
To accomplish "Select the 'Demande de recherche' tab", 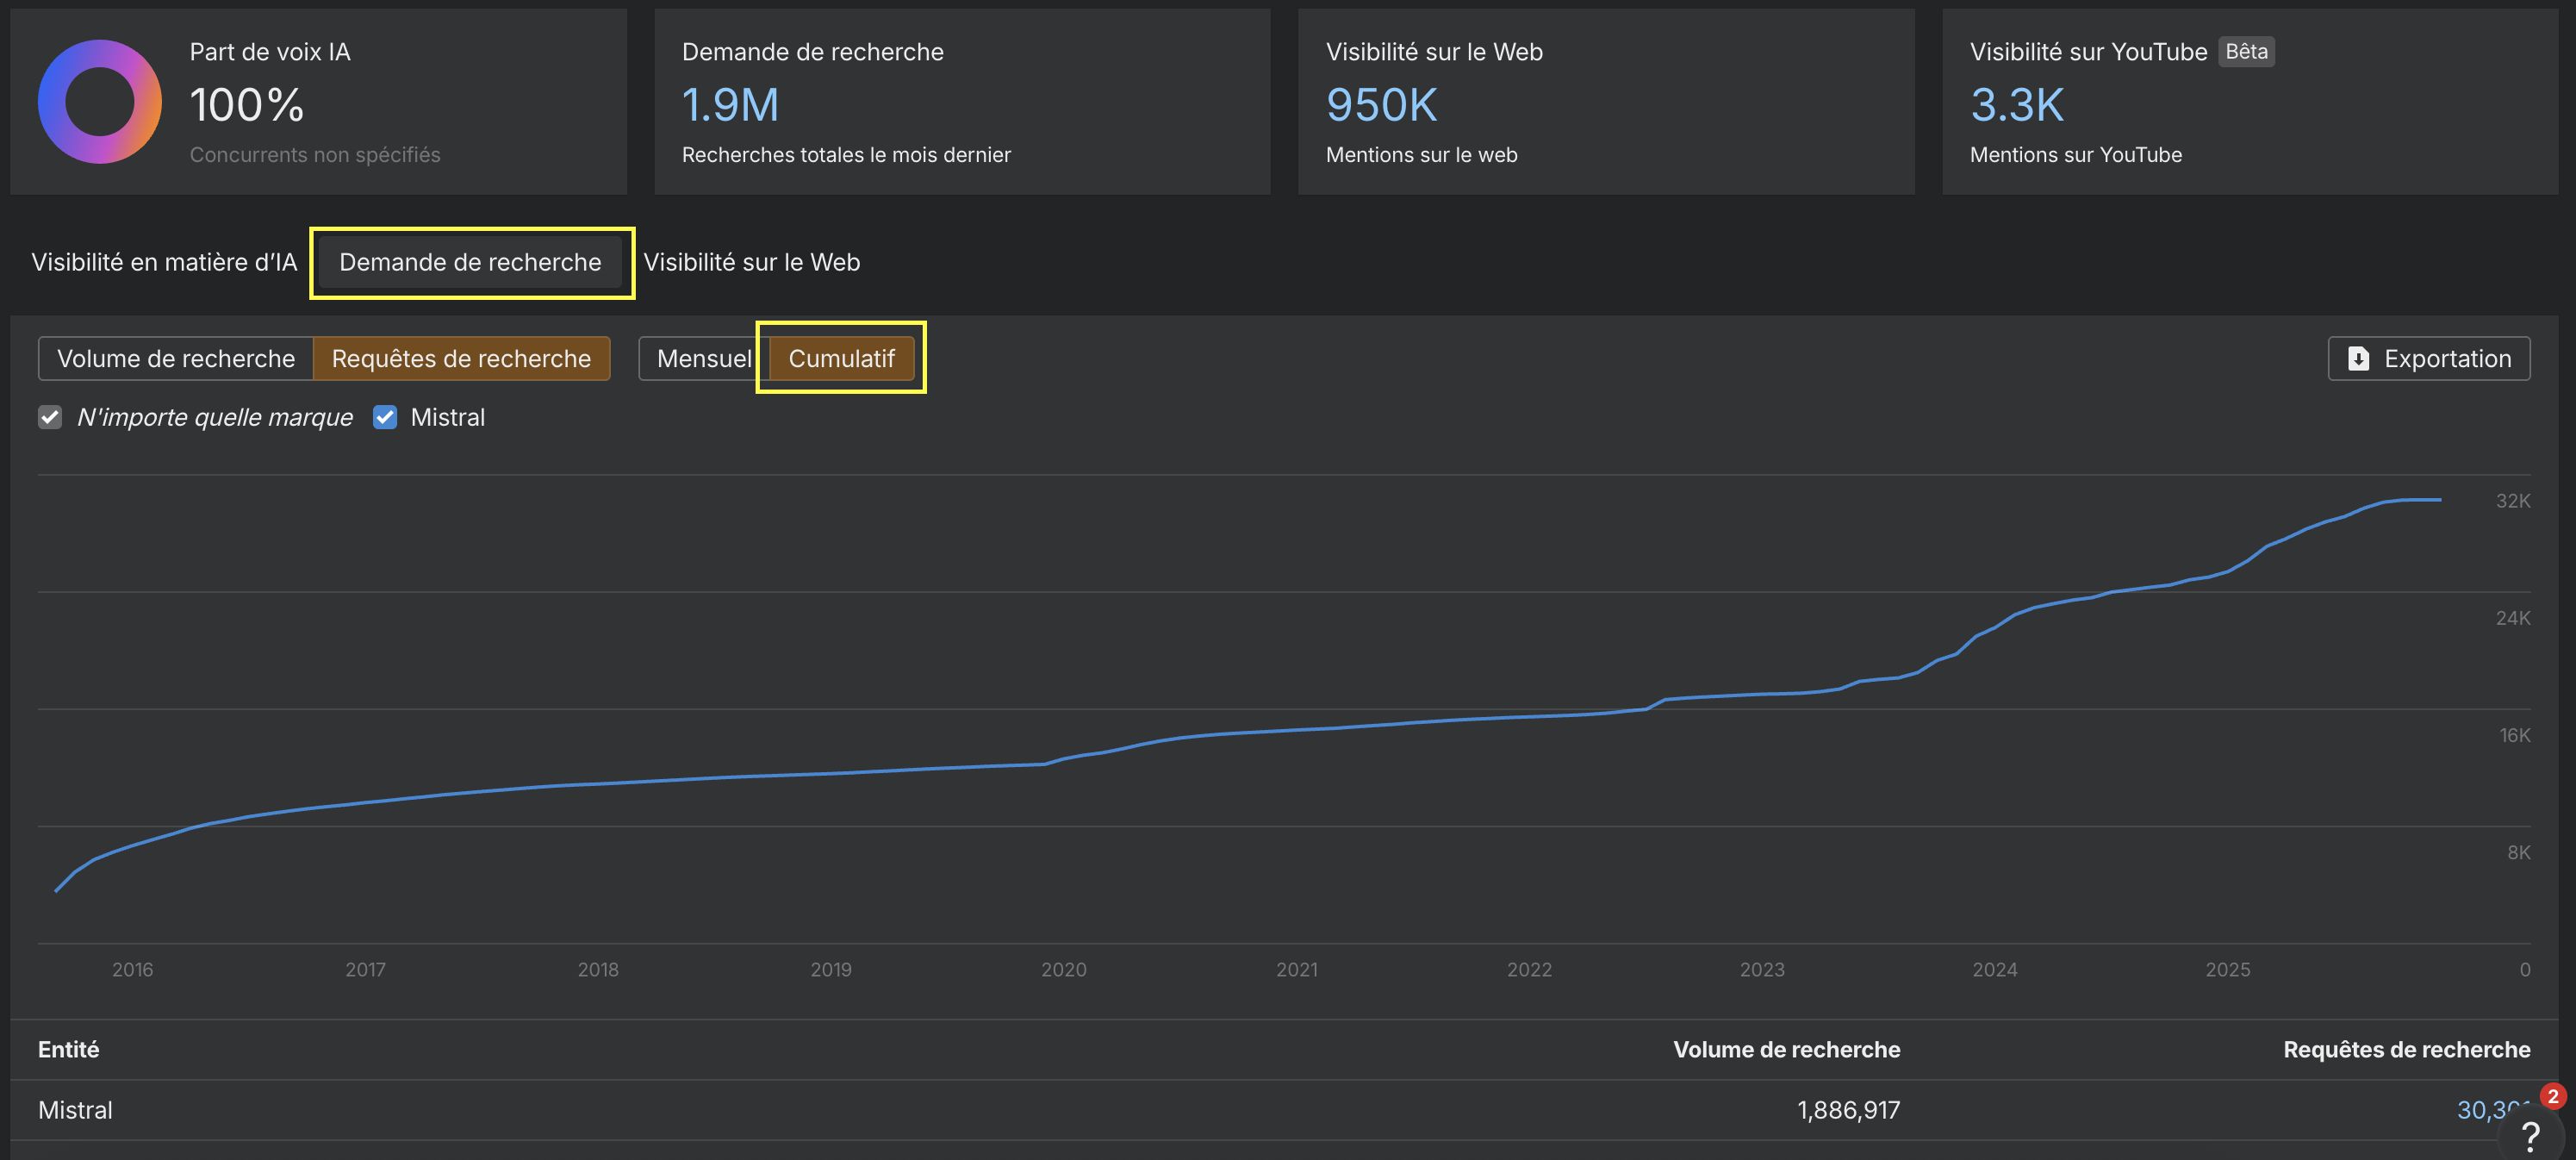I will pyautogui.click(x=470, y=262).
